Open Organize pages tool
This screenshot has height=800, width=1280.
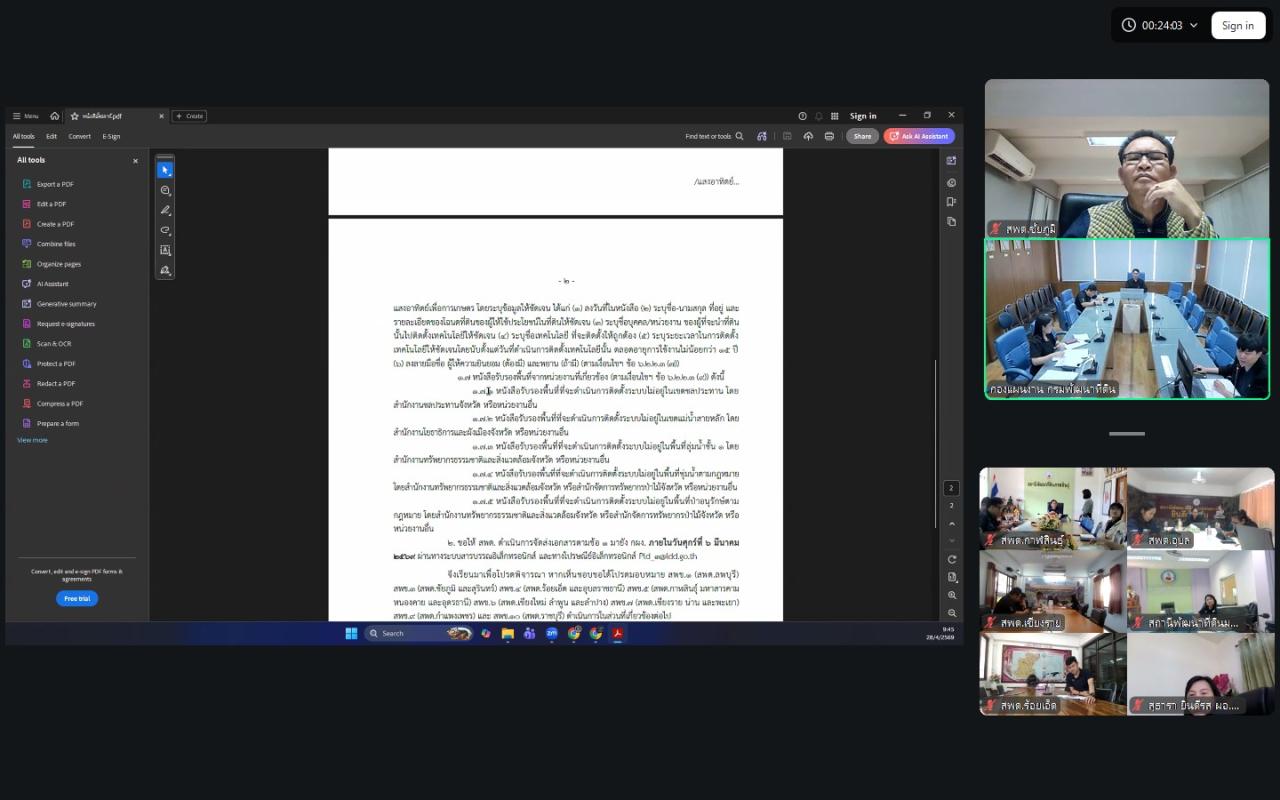click(51, 264)
